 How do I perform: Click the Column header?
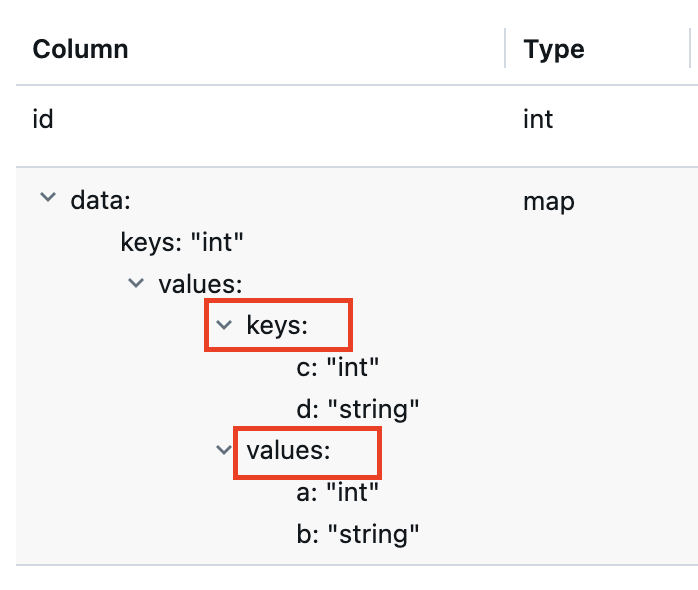click(81, 49)
